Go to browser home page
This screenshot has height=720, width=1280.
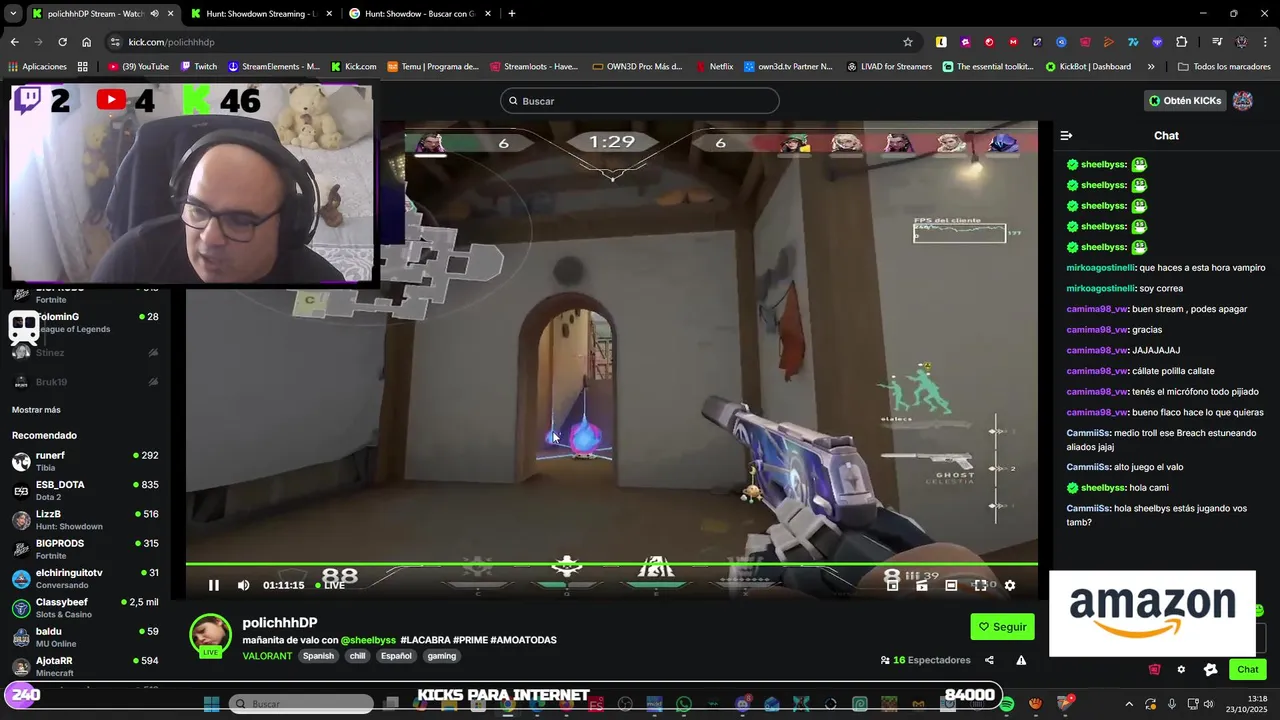click(87, 42)
